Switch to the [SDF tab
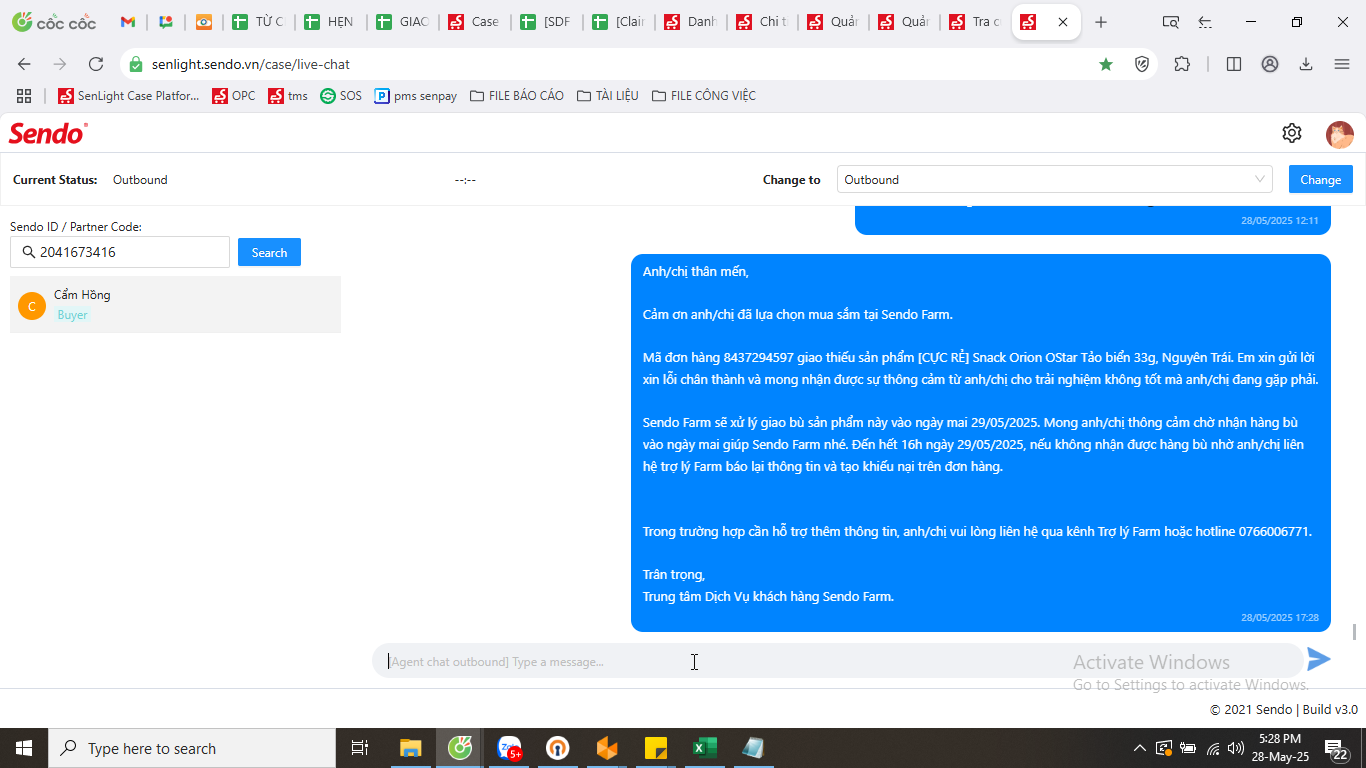This screenshot has height=768, width=1366. tap(545, 22)
